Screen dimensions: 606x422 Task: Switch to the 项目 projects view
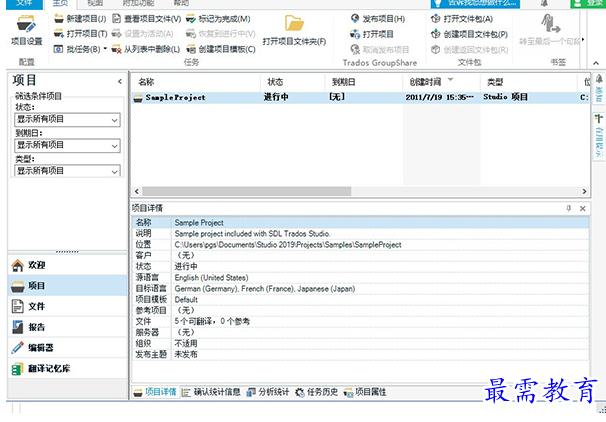(67, 286)
